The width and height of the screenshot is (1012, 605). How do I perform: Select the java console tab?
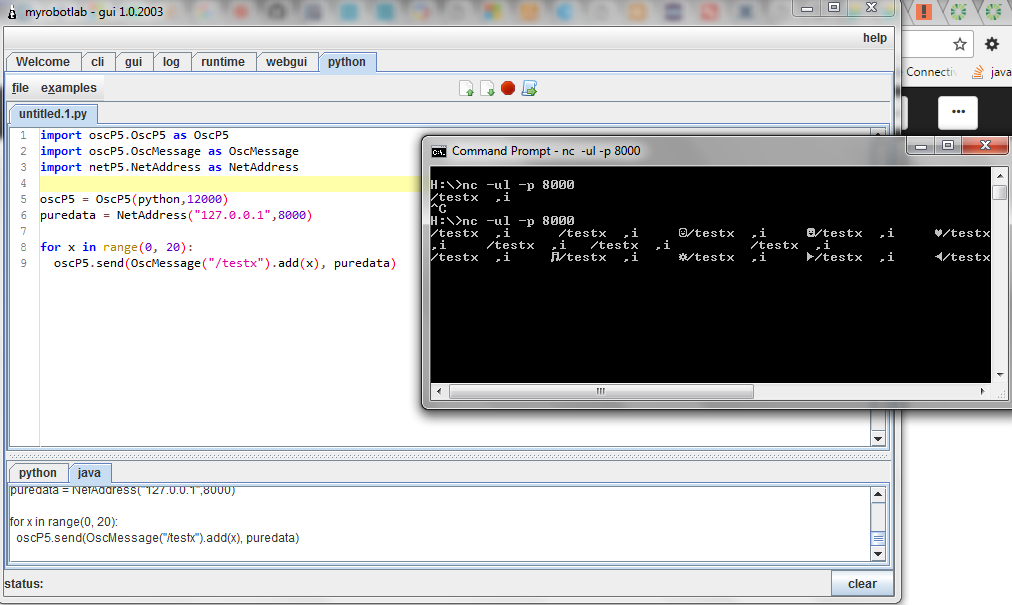[x=89, y=473]
